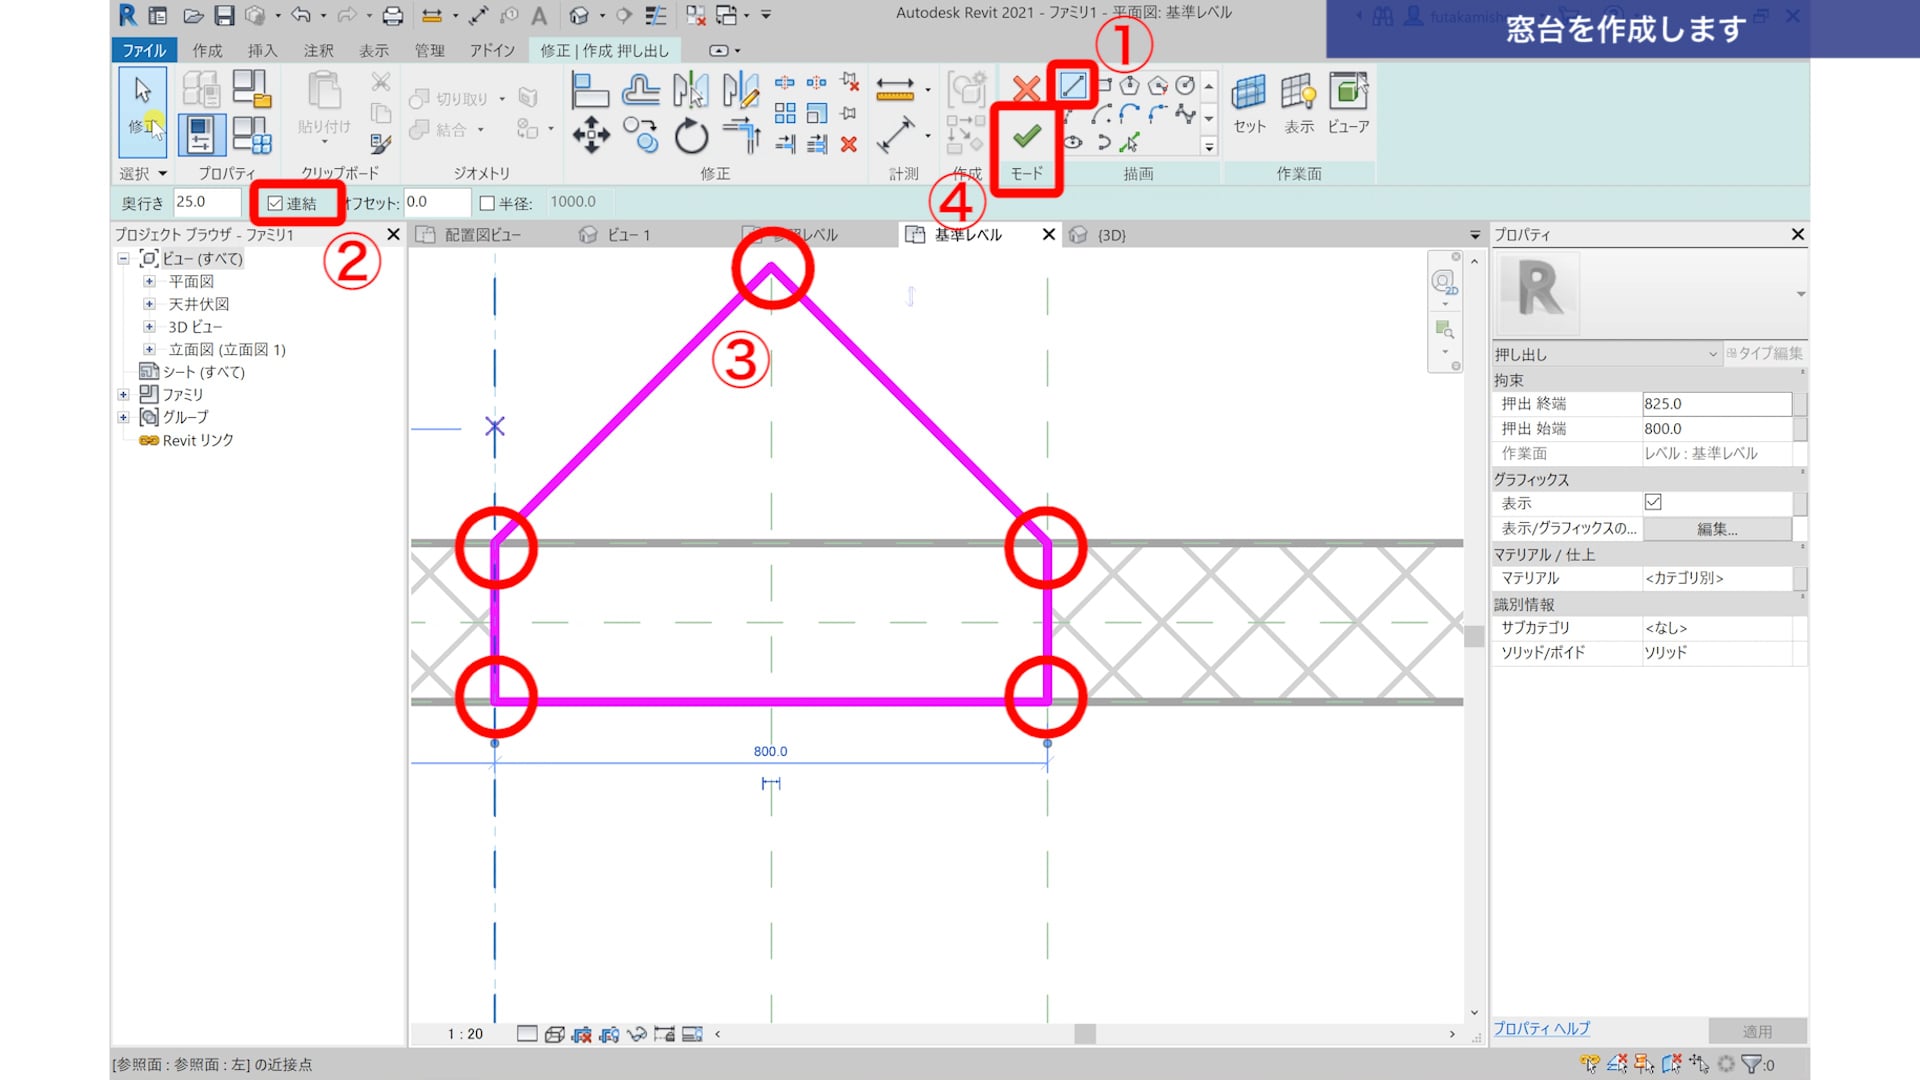This screenshot has width=1920, height=1080.
Task: Toggle the 表示 visible checkbox in properties
Action: point(1652,502)
